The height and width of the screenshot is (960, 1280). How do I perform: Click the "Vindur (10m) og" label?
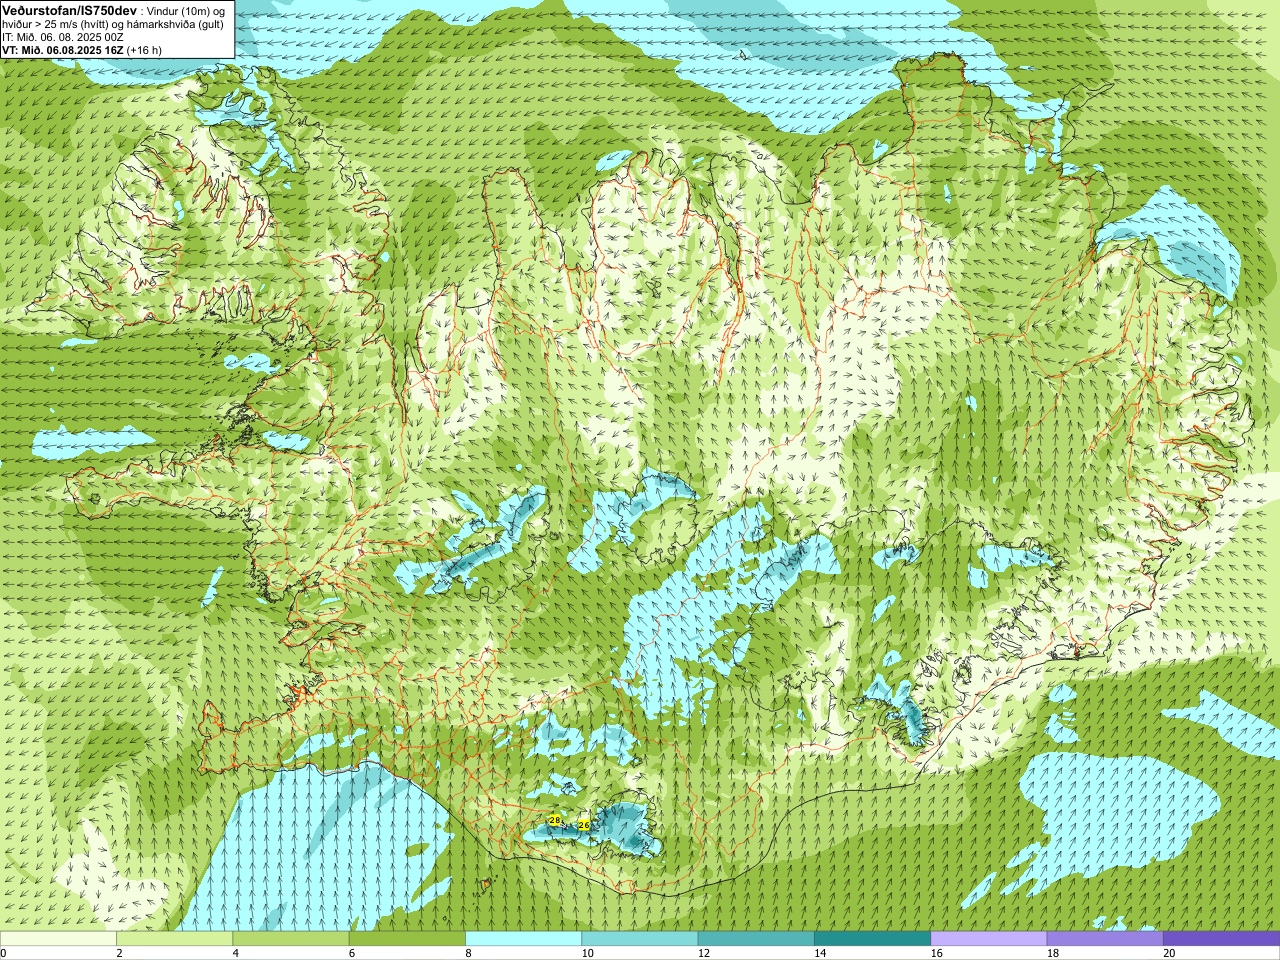(186, 10)
